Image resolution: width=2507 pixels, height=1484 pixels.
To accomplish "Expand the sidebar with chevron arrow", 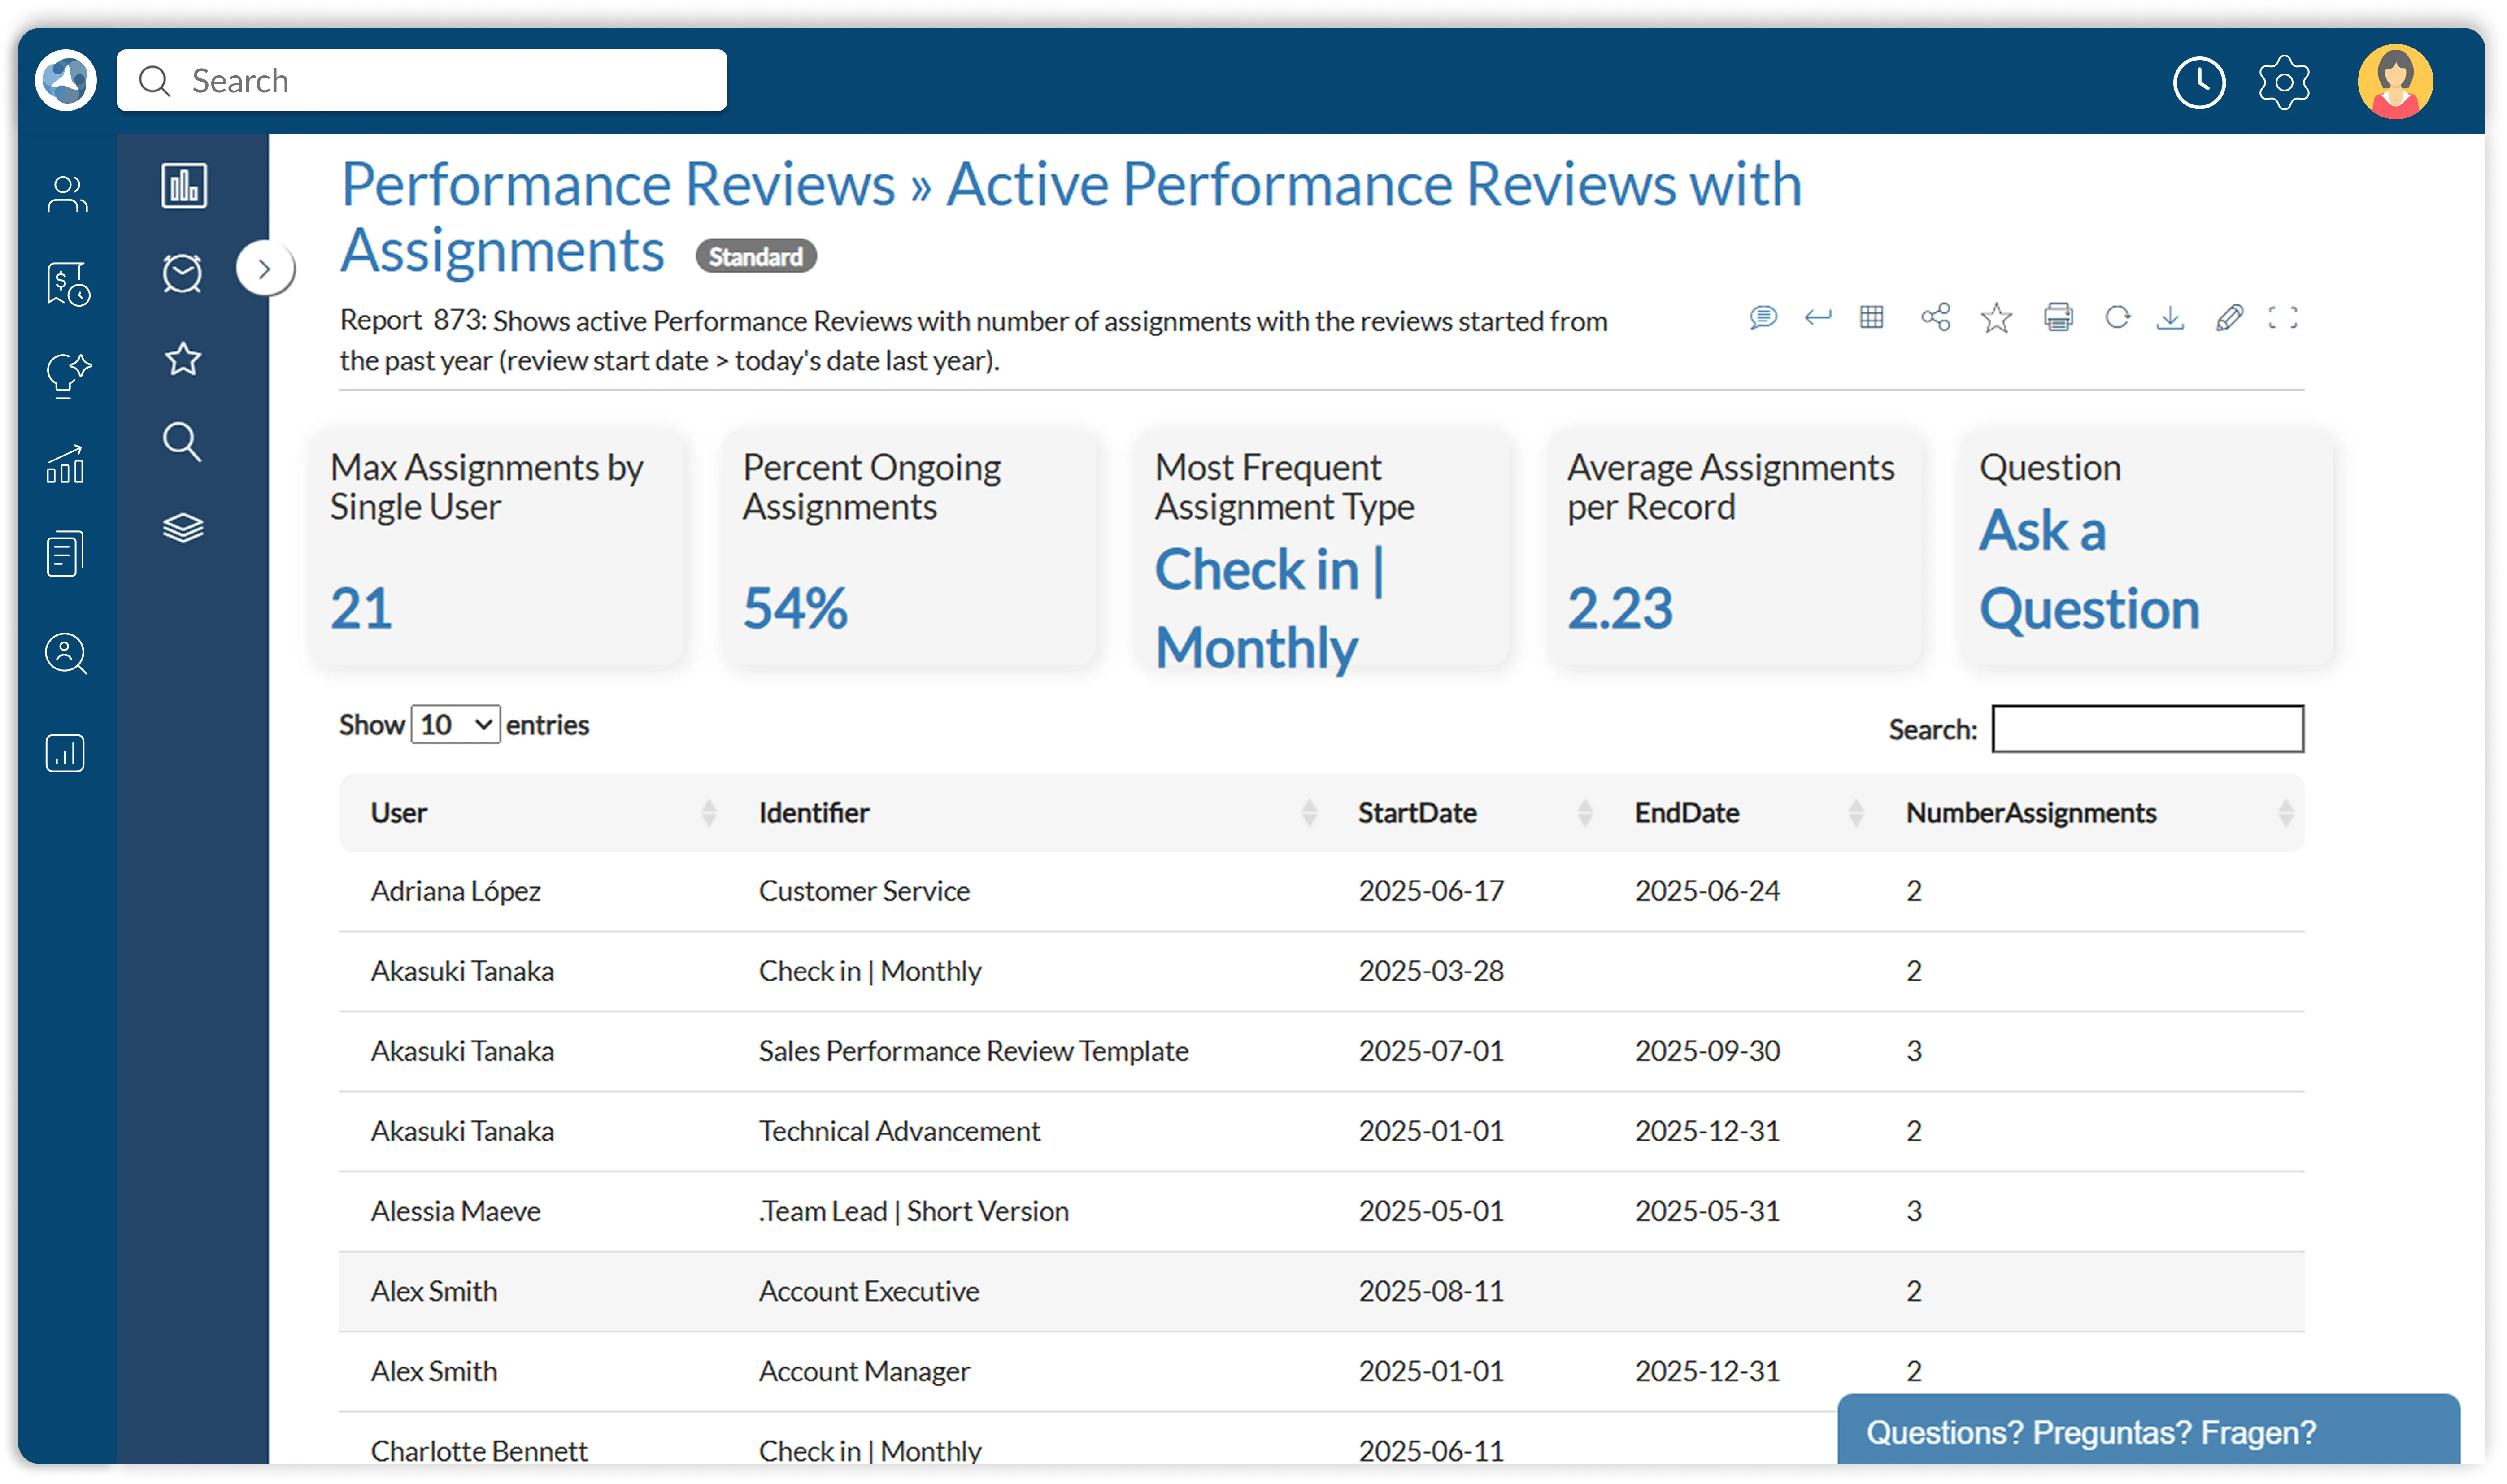I will pyautogui.click(x=265, y=268).
